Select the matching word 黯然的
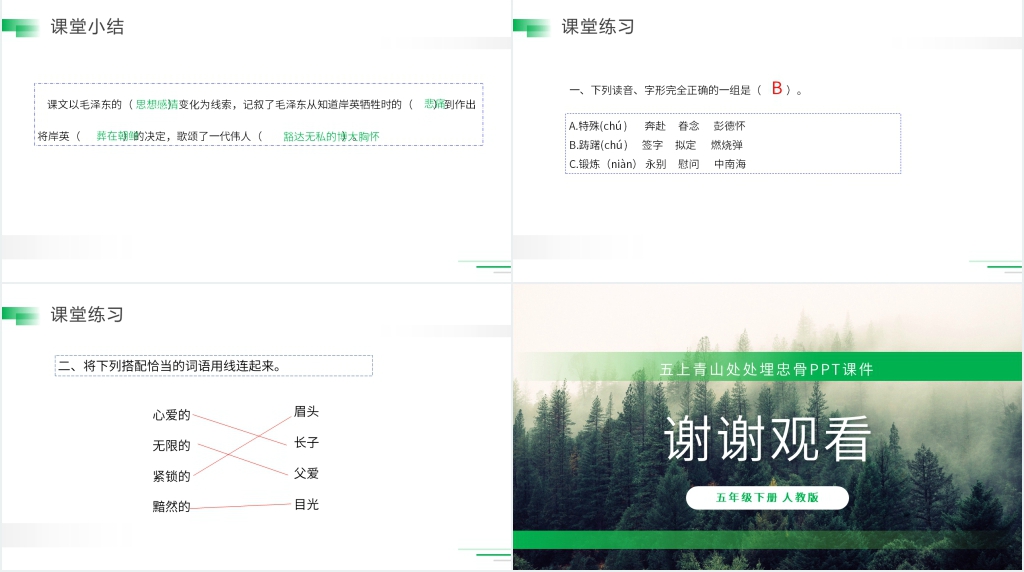The height and width of the screenshot is (572, 1024). click(171, 506)
